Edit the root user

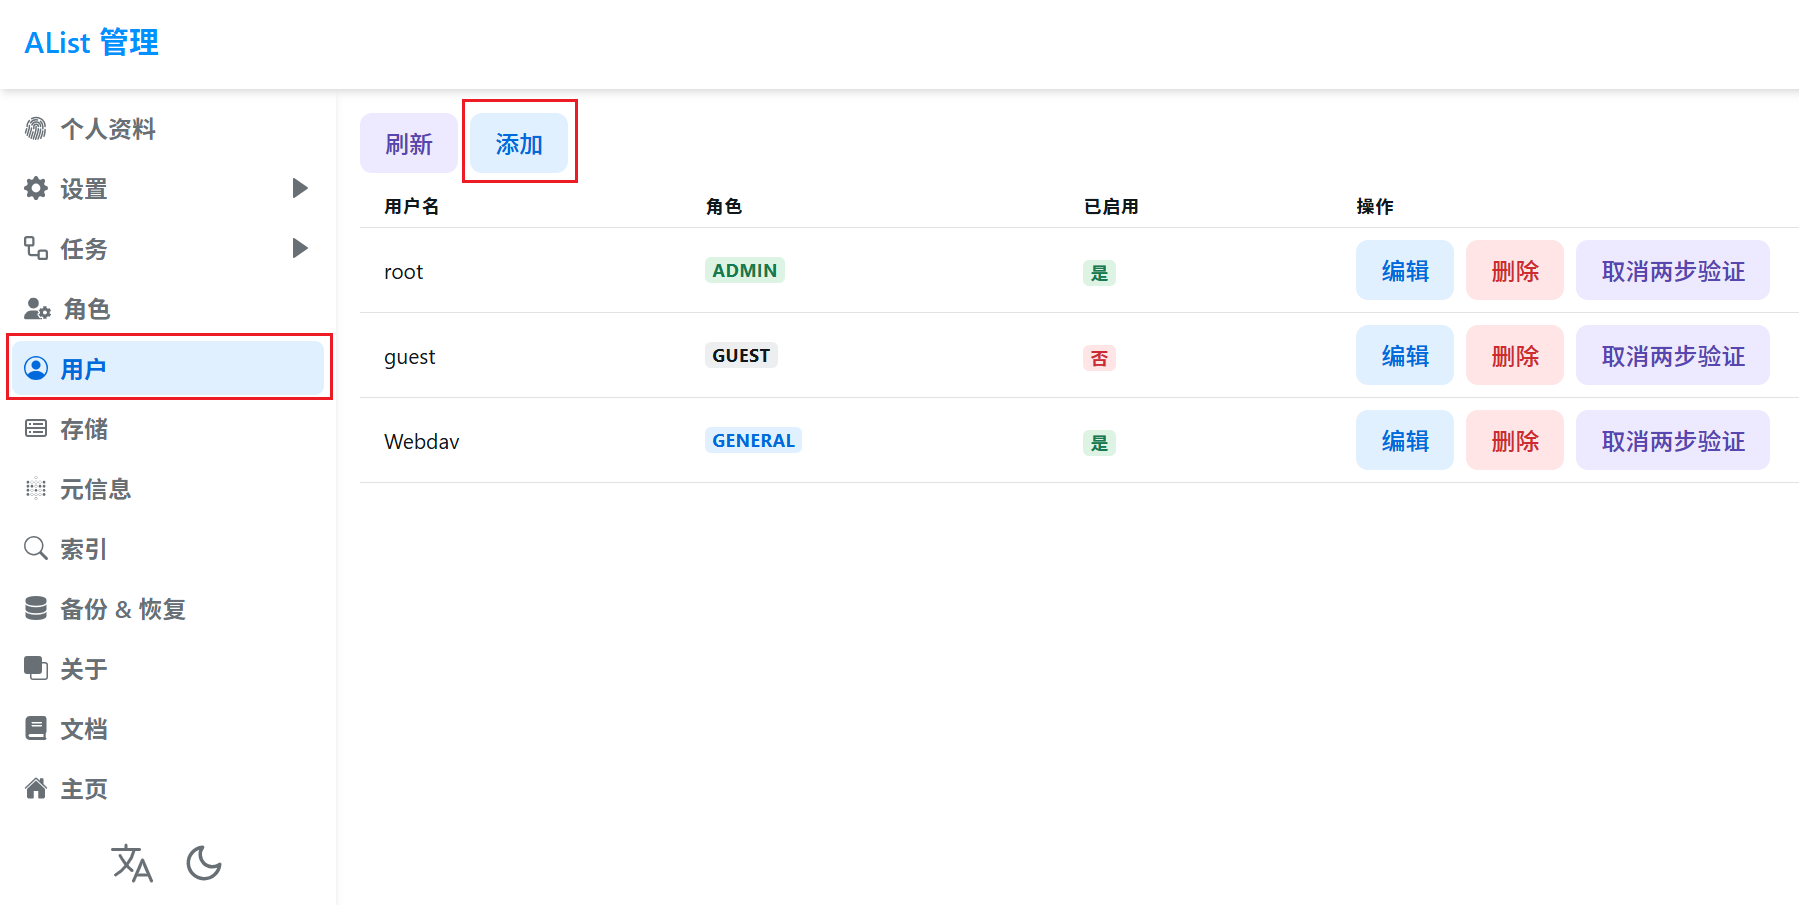click(1405, 270)
